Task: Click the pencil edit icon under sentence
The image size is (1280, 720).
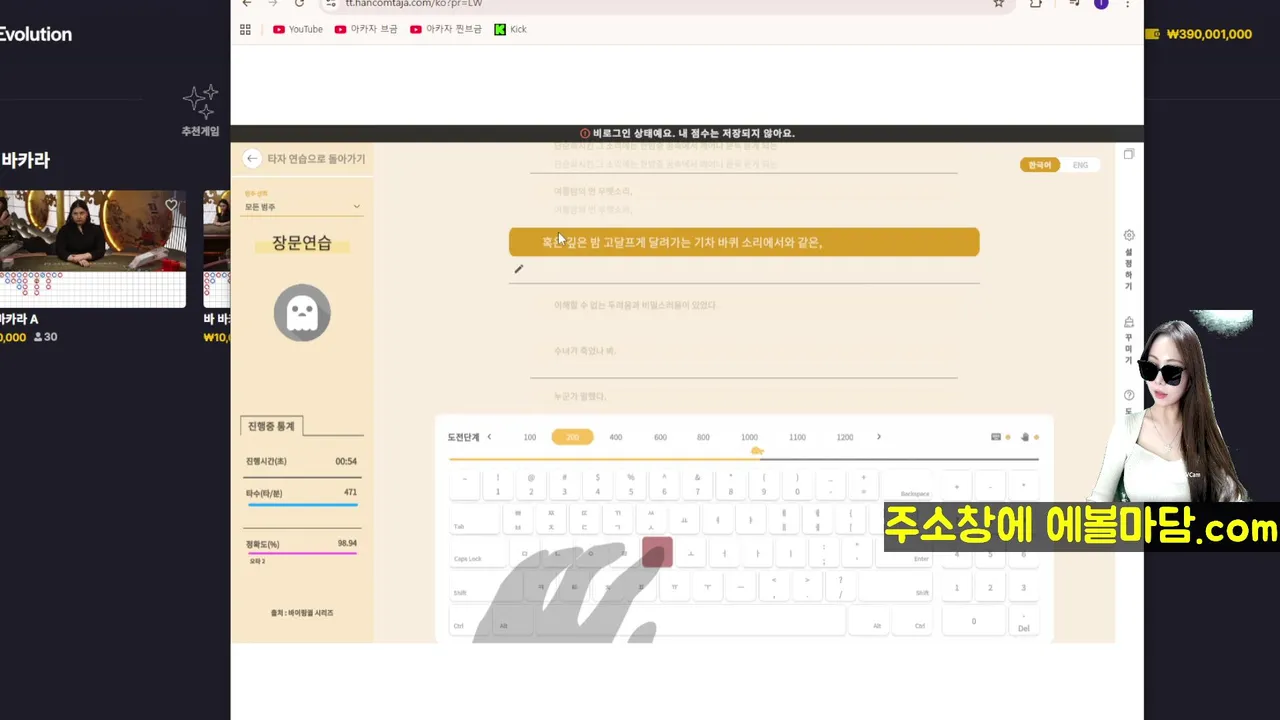Action: point(518,269)
